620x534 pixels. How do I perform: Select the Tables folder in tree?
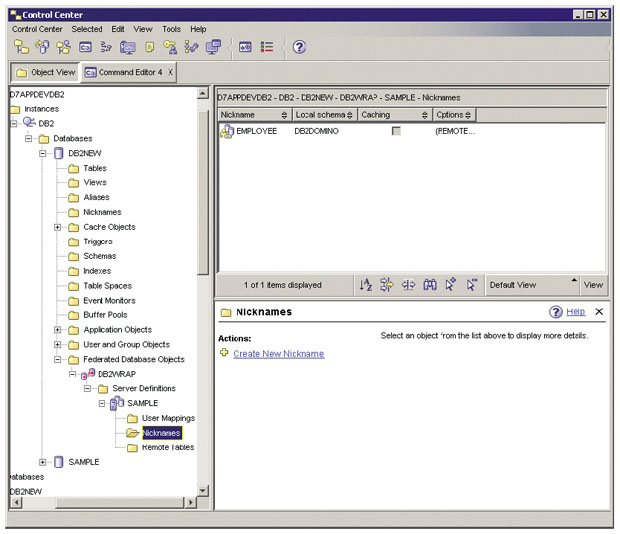coord(95,168)
